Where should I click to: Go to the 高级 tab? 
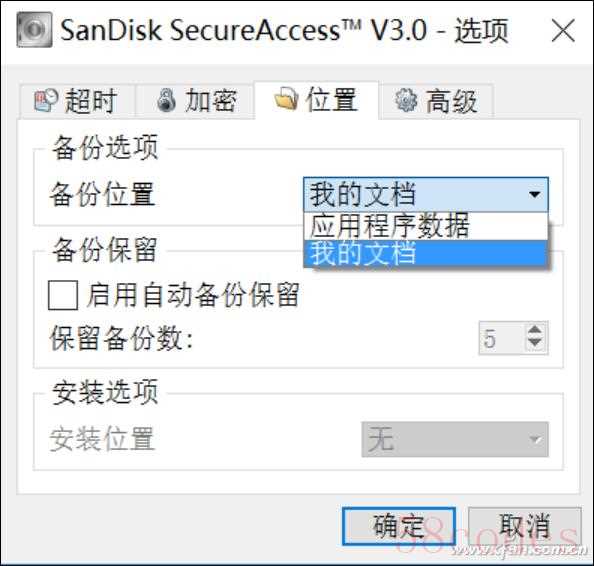point(436,101)
